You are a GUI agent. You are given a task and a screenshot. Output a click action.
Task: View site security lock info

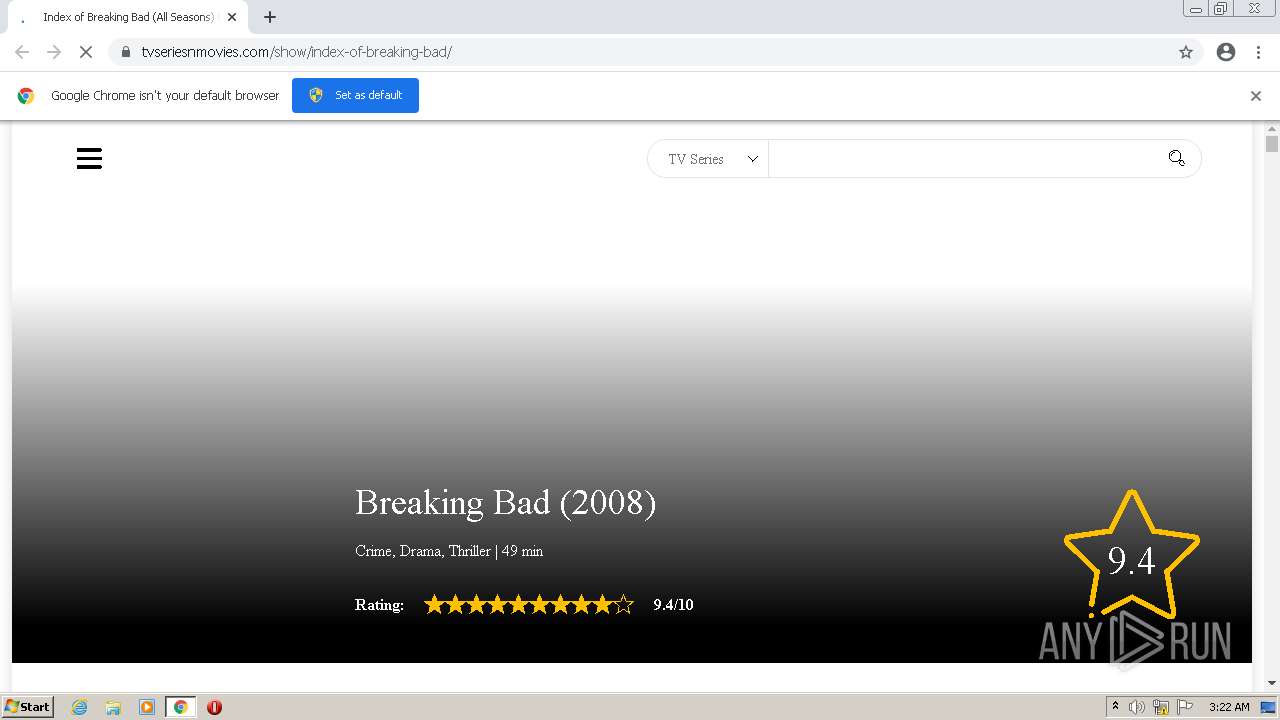pos(125,52)
